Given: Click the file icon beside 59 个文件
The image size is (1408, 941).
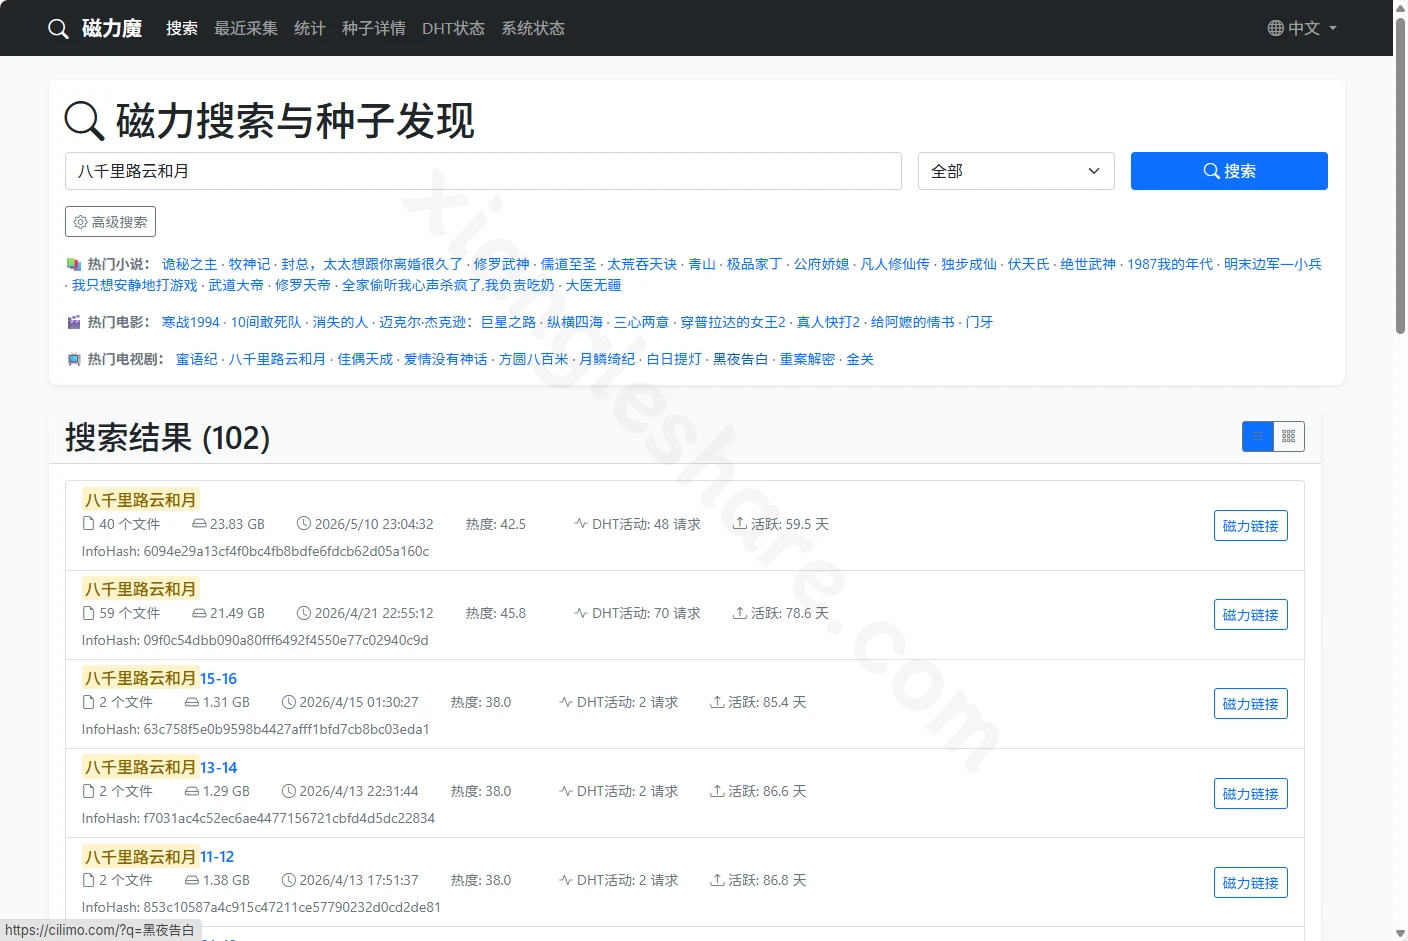Looking at the screenshot, I should coord(88,613).
